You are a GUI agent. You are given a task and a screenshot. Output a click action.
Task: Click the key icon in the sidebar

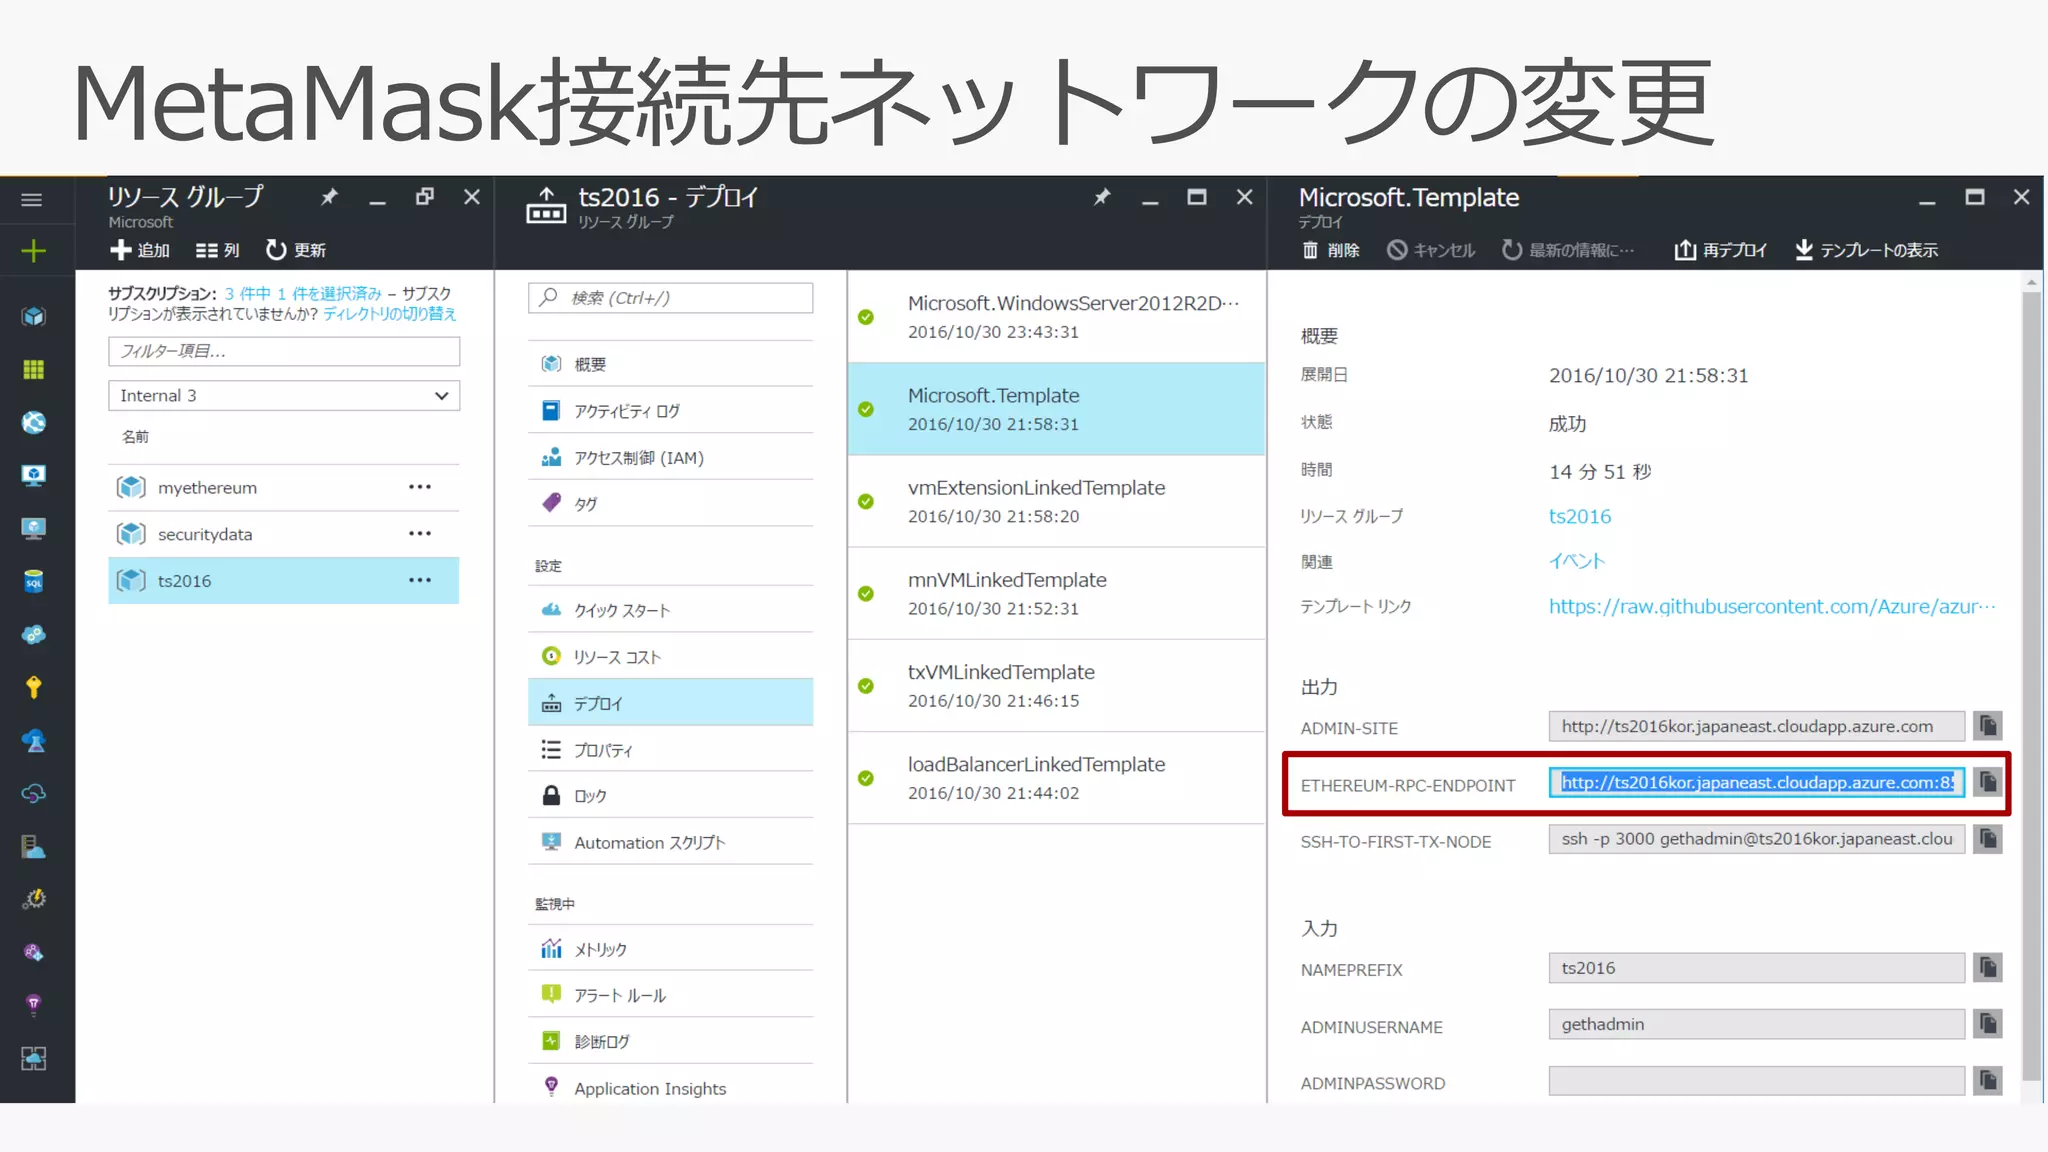pos(33,687)
